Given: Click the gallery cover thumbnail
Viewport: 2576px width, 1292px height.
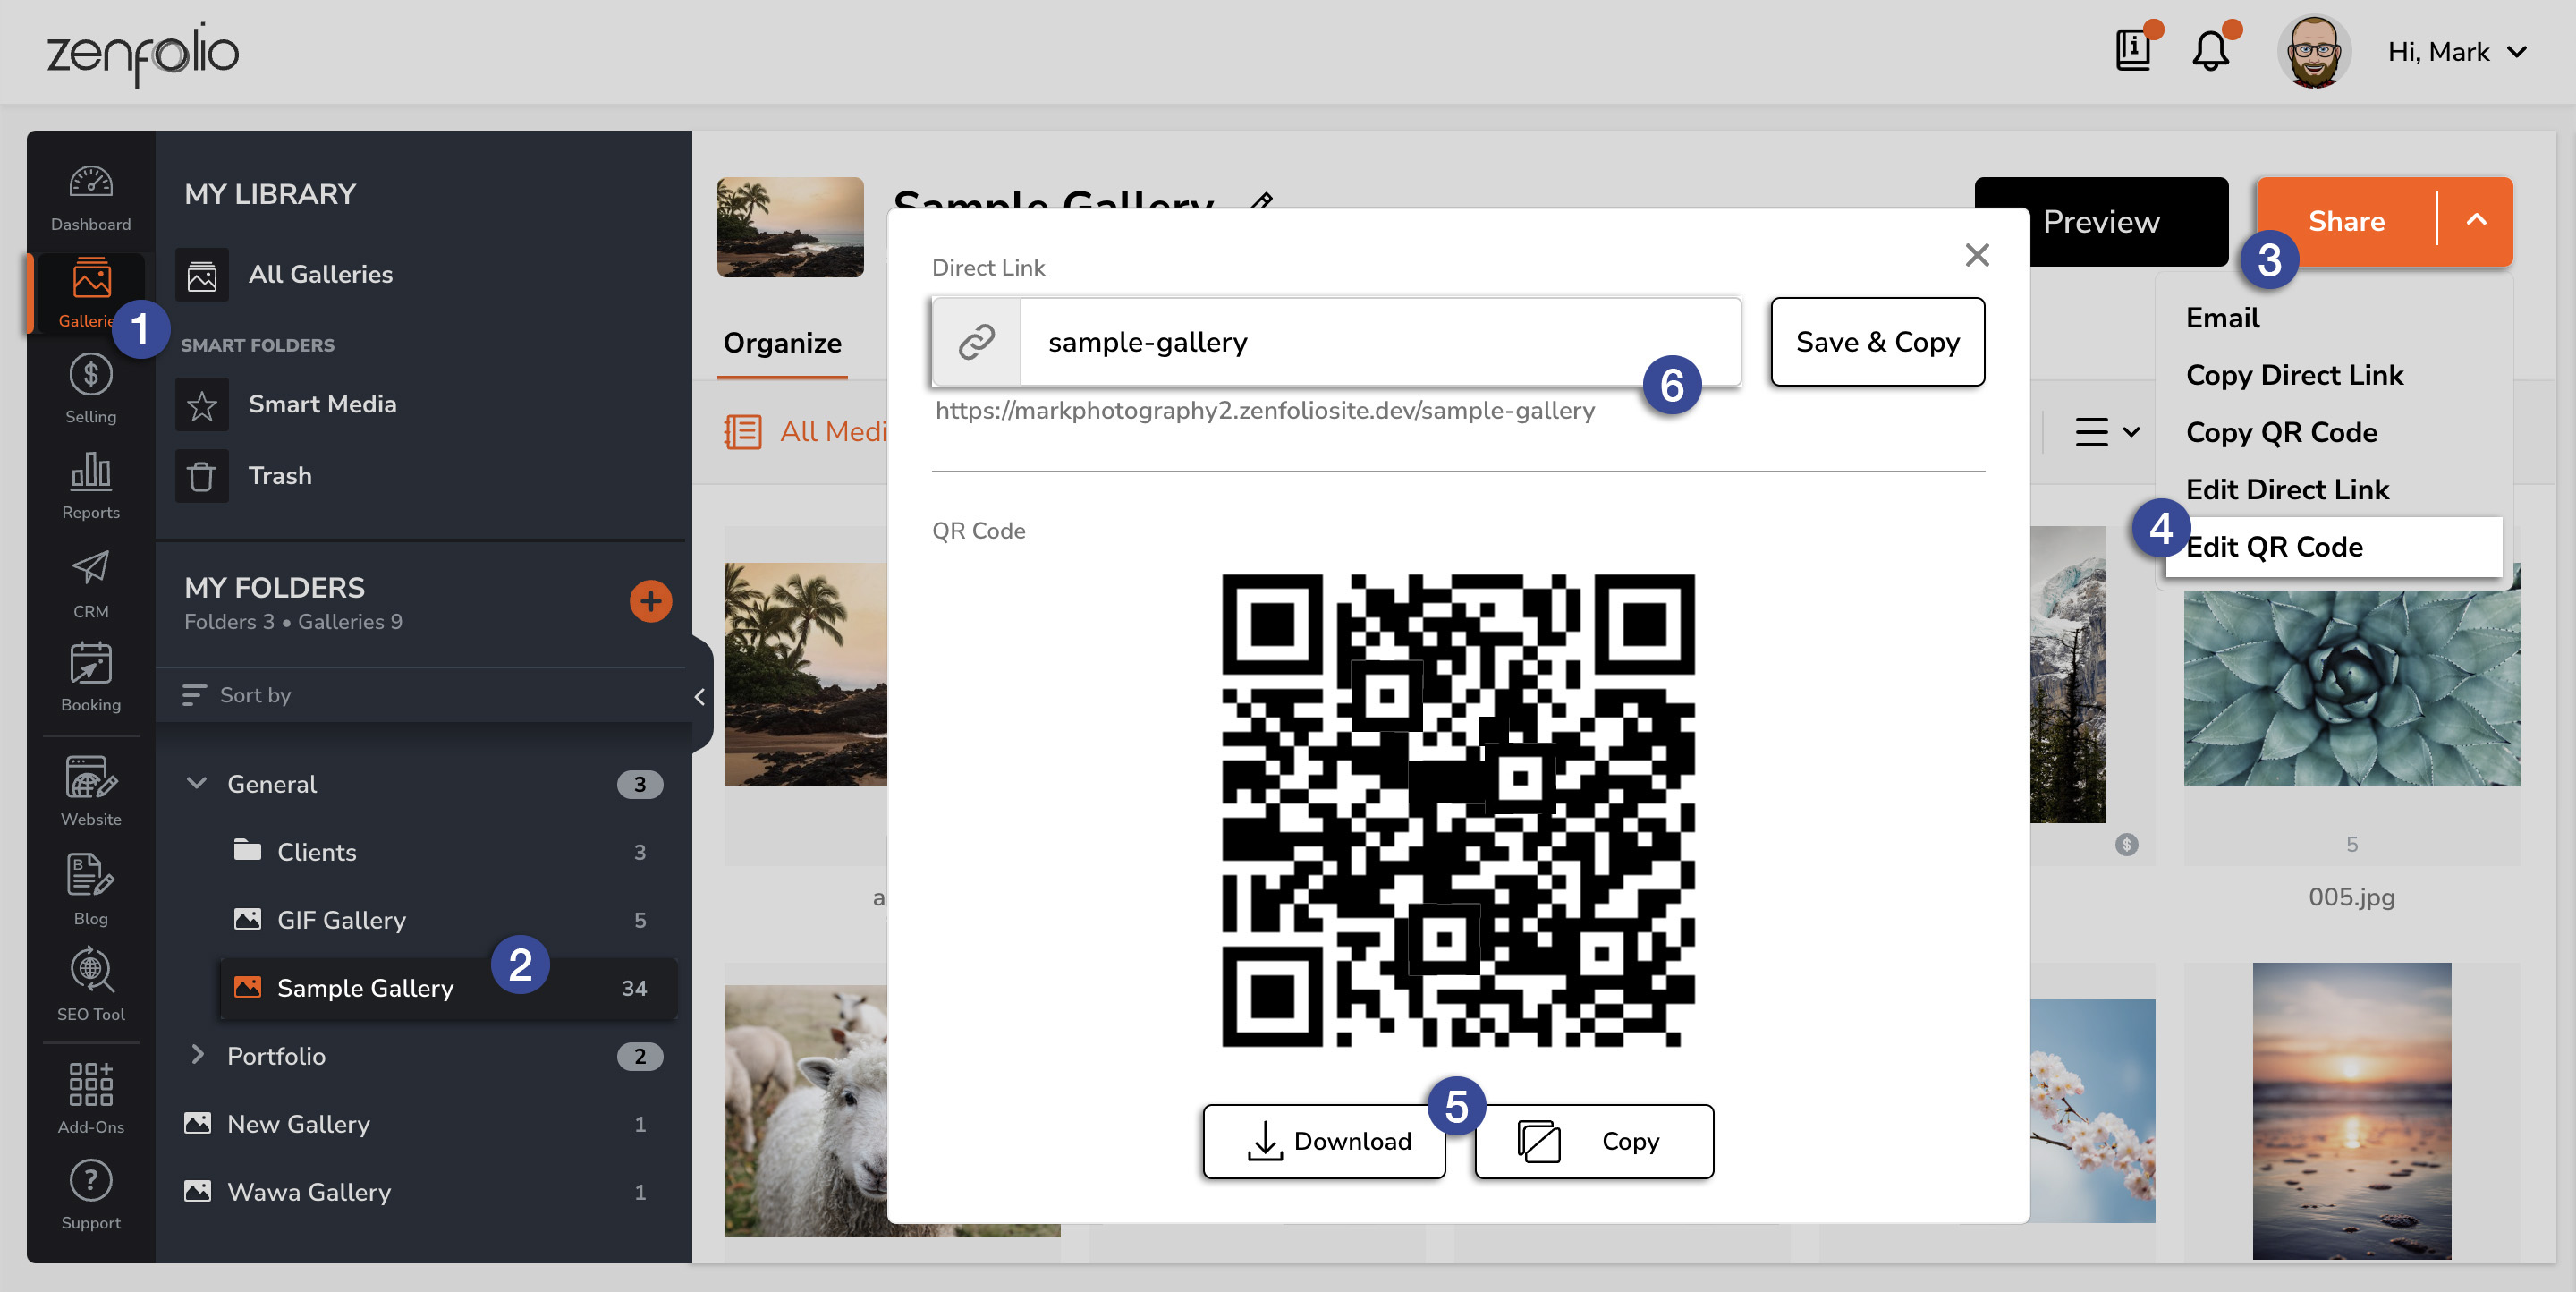Looking at the screenshot, I should coord(790,227).
